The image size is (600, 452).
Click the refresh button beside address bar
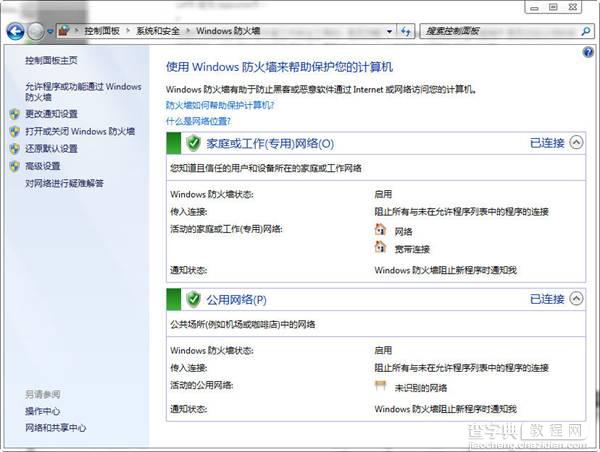click(406, 31)
